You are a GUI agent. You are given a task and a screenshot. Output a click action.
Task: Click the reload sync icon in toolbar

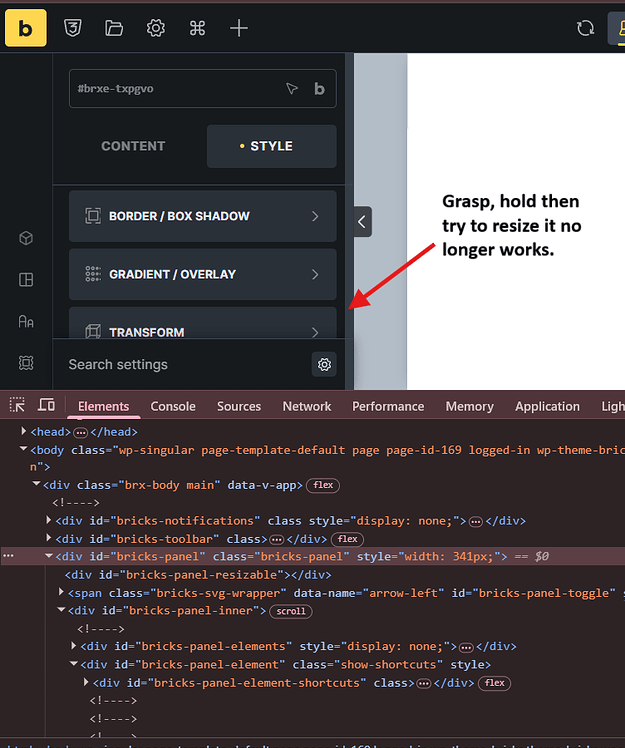click(x=585, y=28)
